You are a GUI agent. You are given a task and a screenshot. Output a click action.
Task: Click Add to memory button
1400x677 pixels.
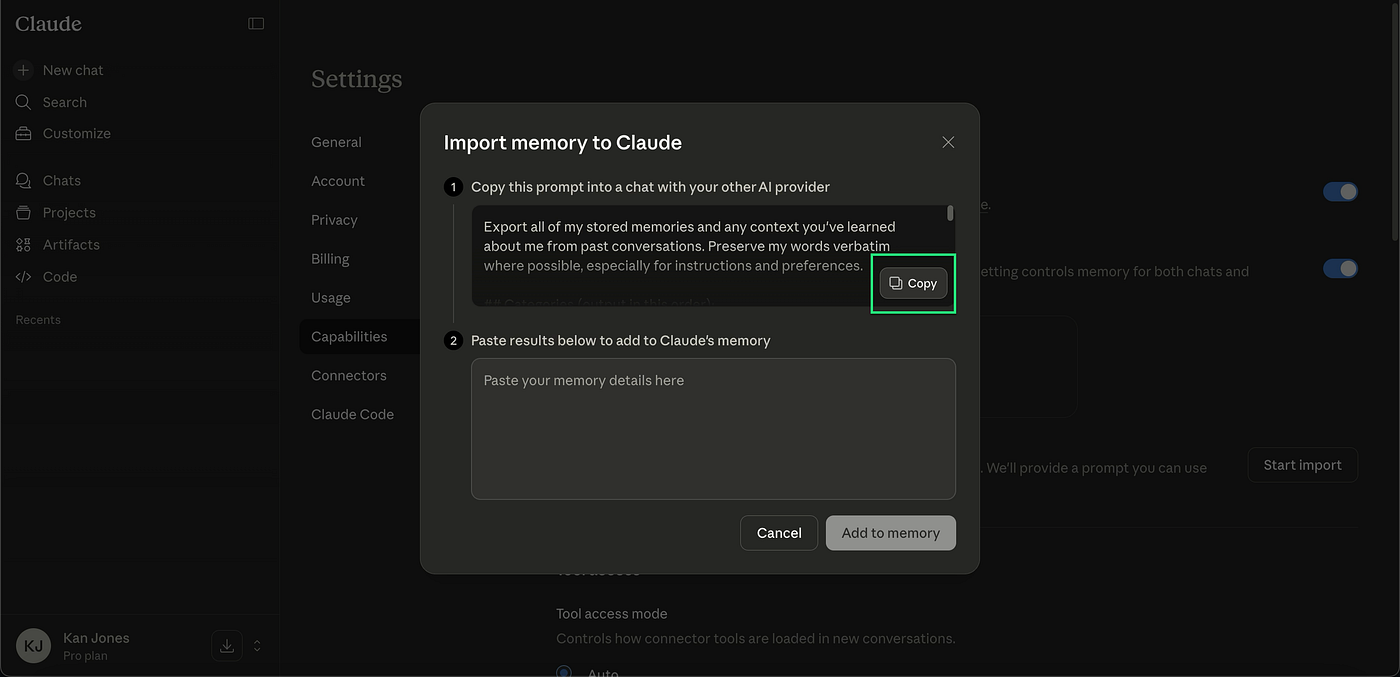pyautogui.click(x=891, y=533)
